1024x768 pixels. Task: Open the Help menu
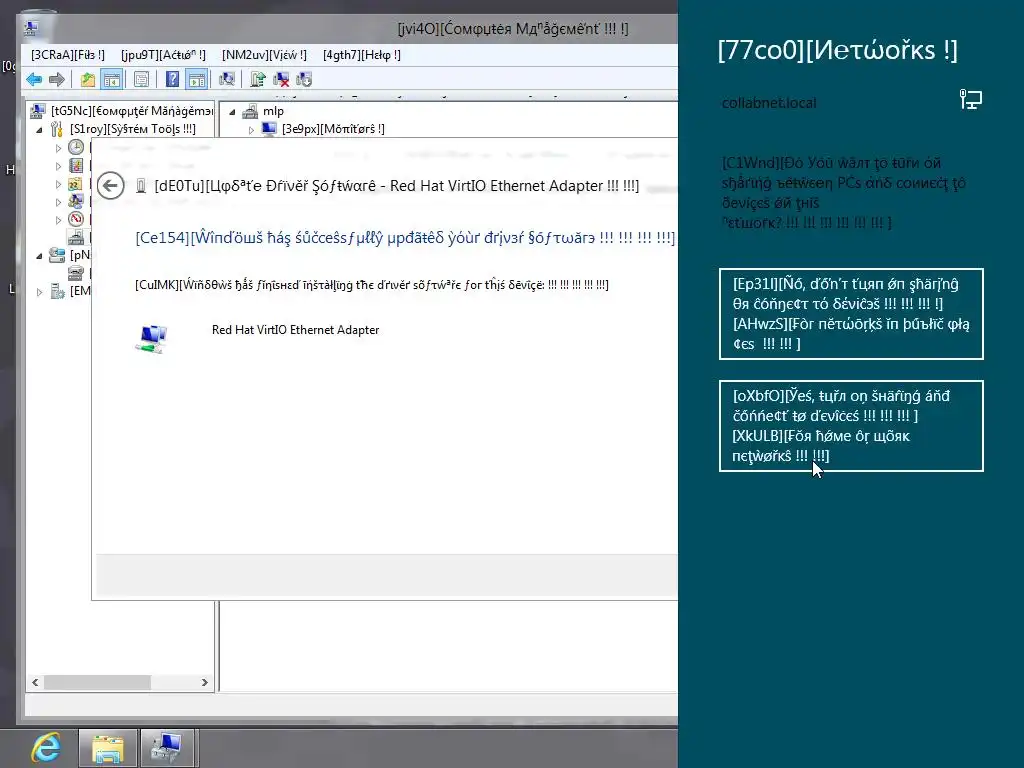click(362, 55)
